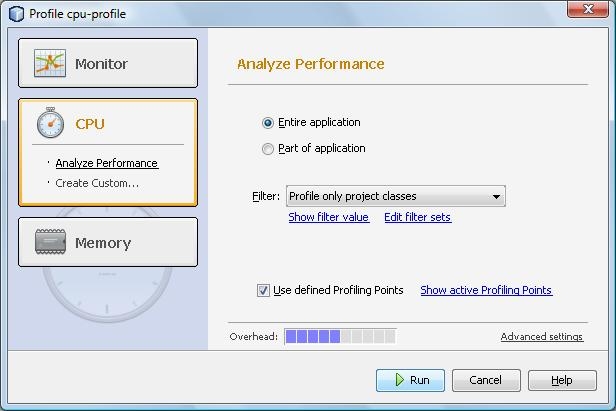Select the Analyze Performance entry
Viewport: 616px width, 411px height.
106,163
